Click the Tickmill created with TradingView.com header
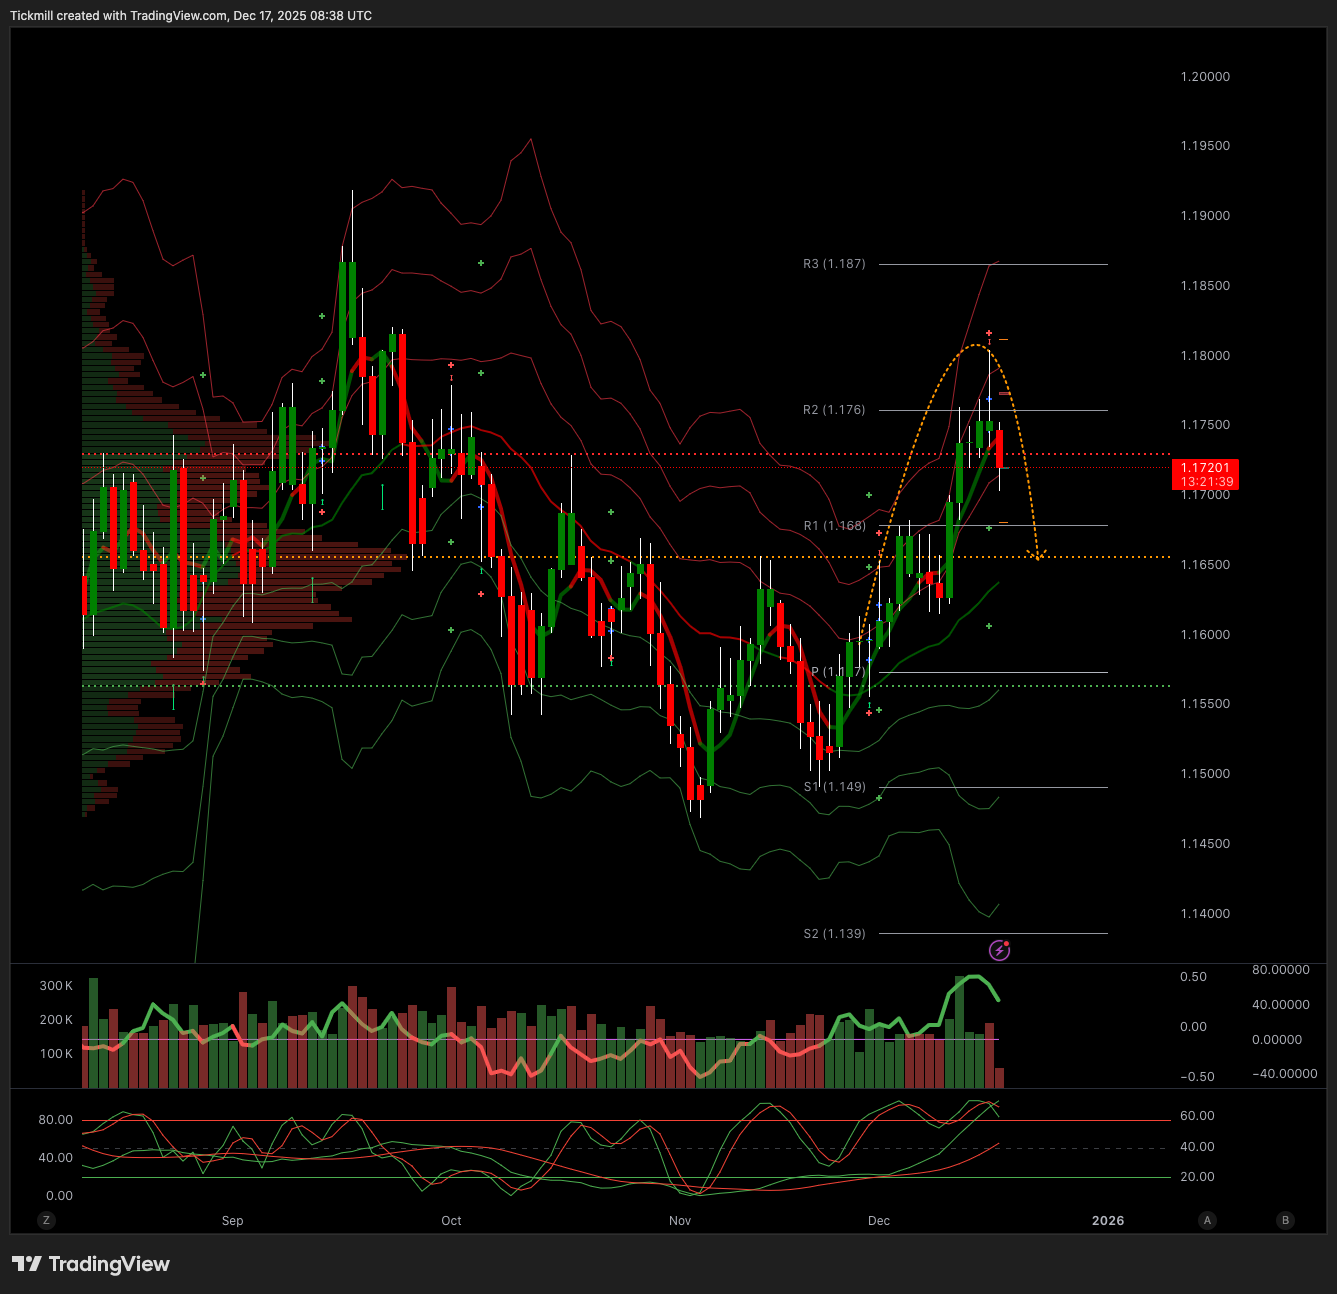Viewport: 1337px width, 1294px height. coord(191,16)
